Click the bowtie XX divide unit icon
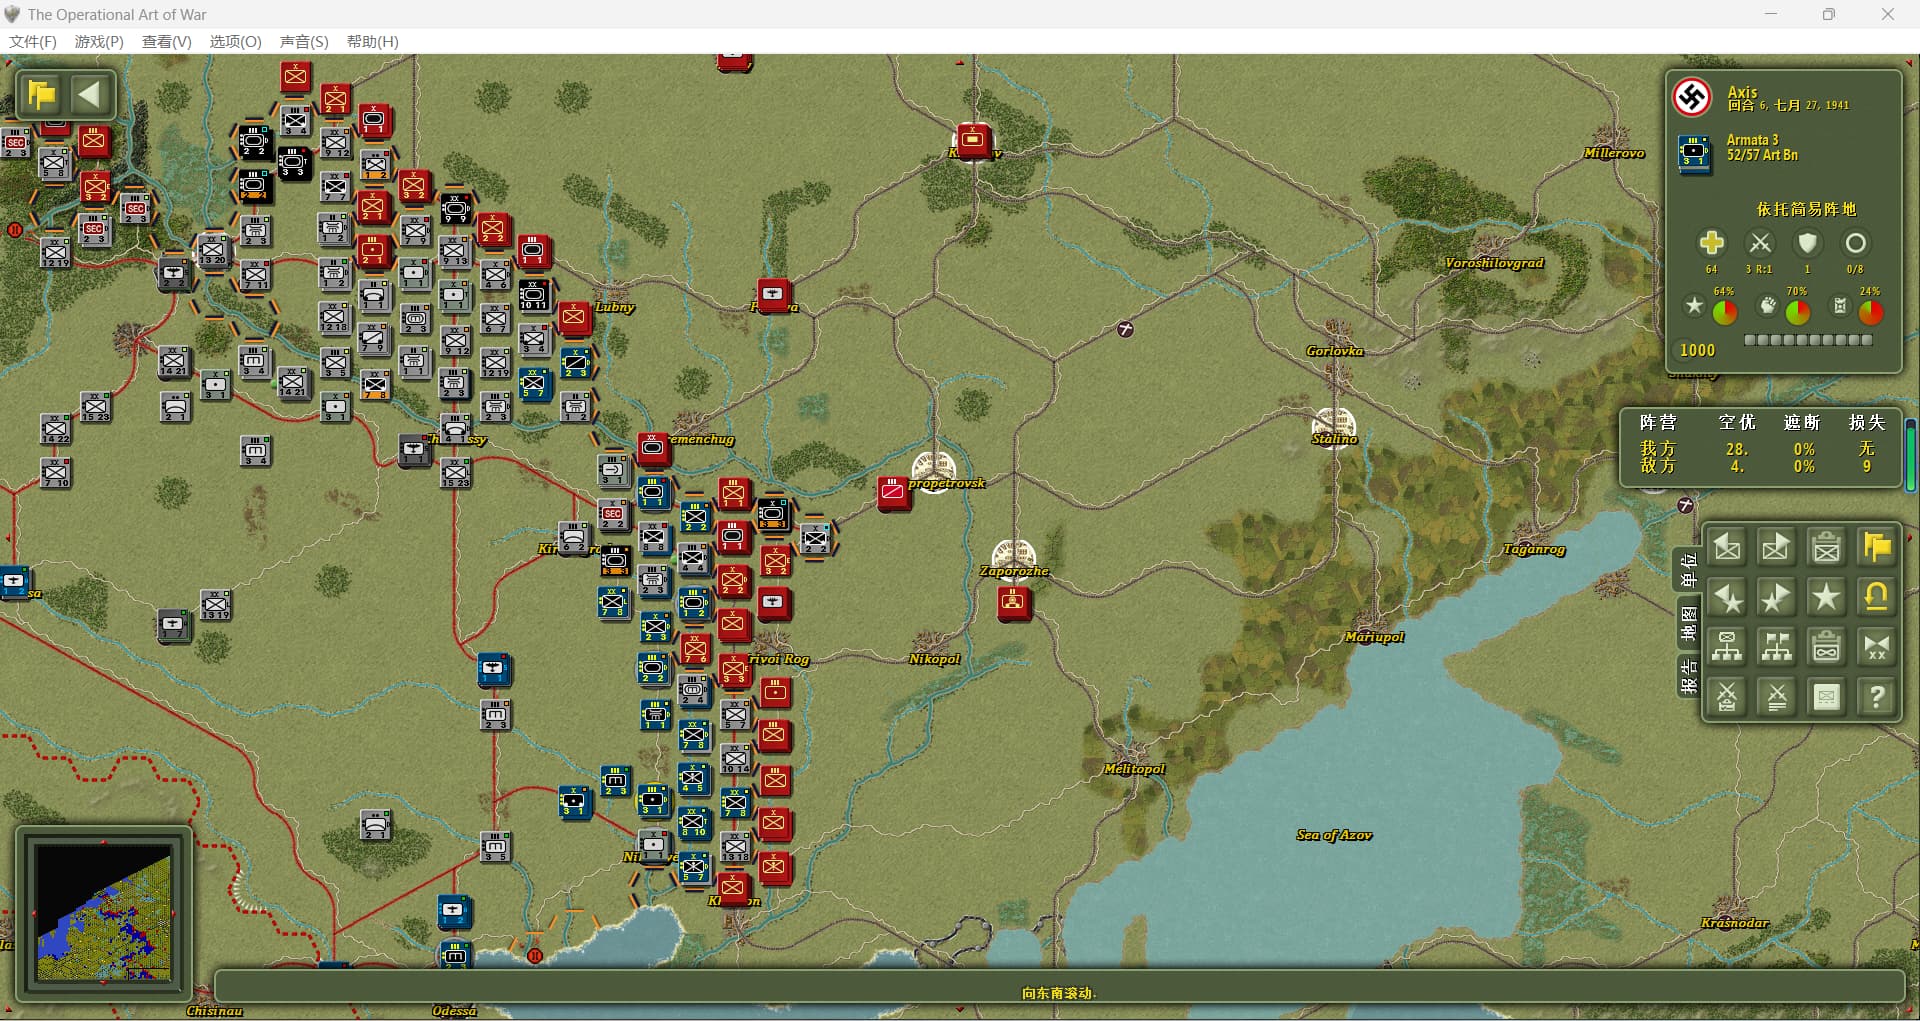 point(1877,647)
